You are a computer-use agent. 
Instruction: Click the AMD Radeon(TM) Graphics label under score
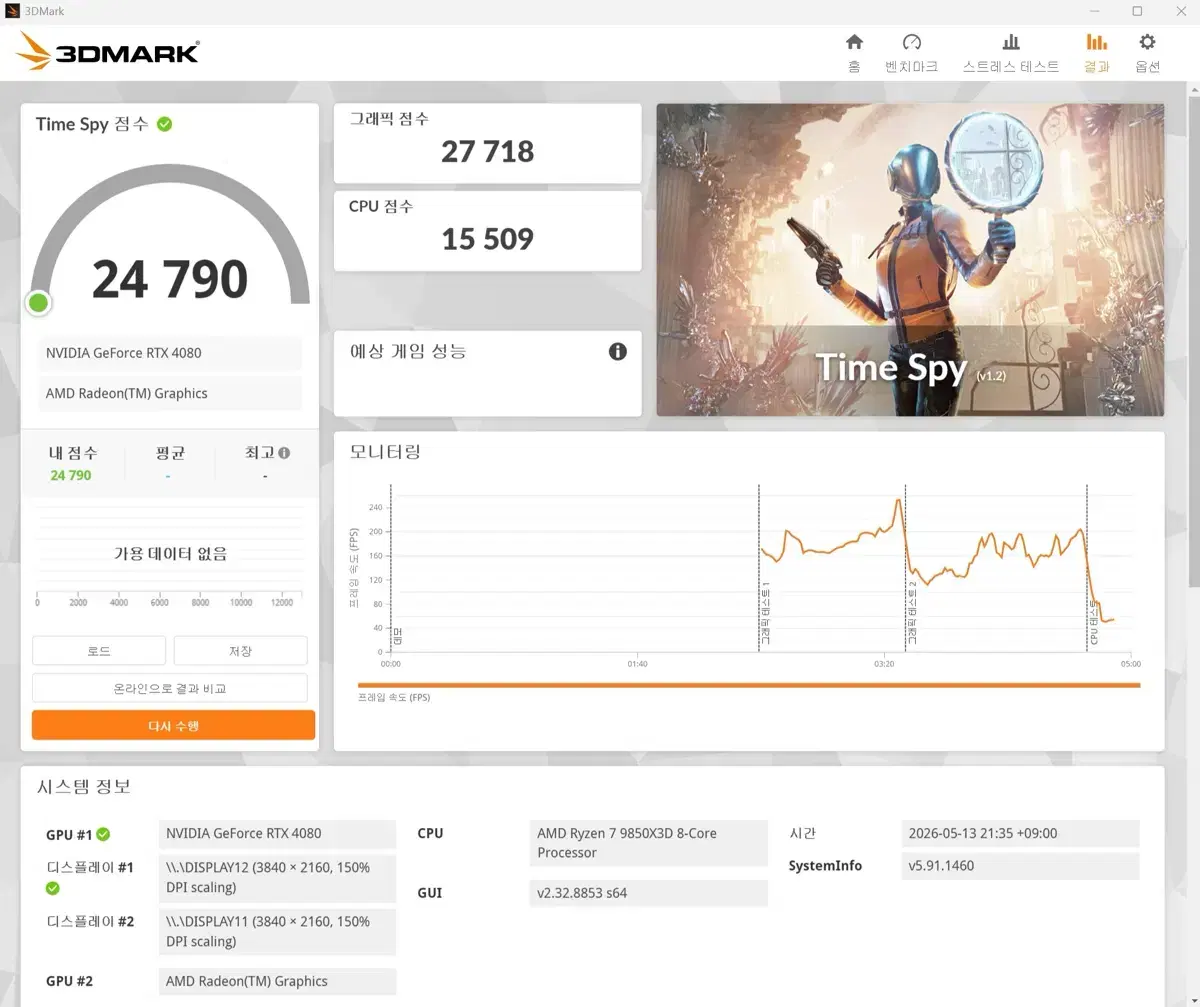click(170, 393)
